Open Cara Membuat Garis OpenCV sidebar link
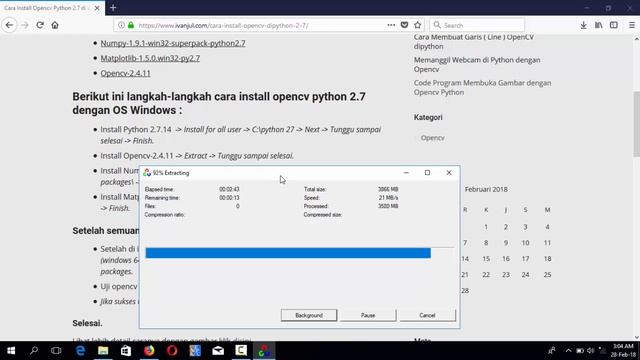This screenshot has width=640, height=360. [473, 41]
